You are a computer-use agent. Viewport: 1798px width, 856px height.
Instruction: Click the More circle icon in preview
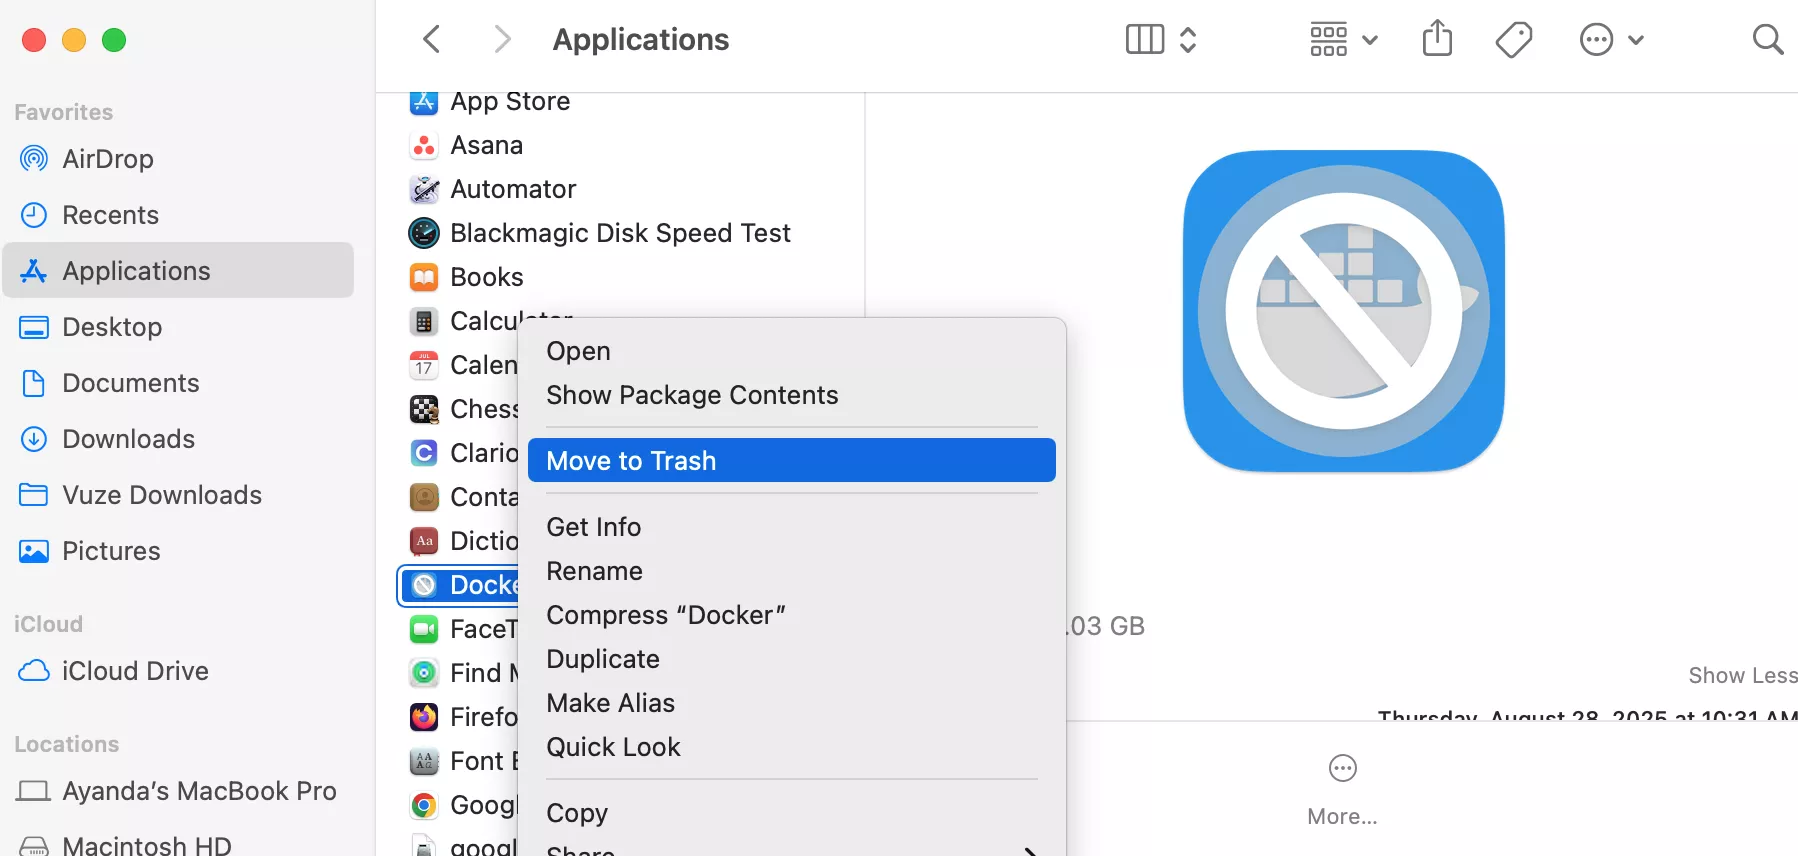point(1342,769)
